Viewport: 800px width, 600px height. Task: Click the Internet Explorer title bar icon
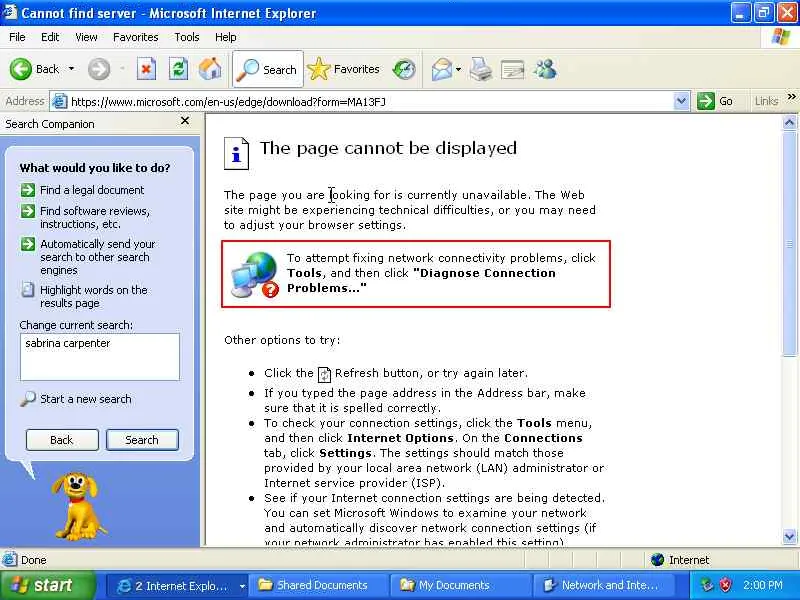click(10, 12)
